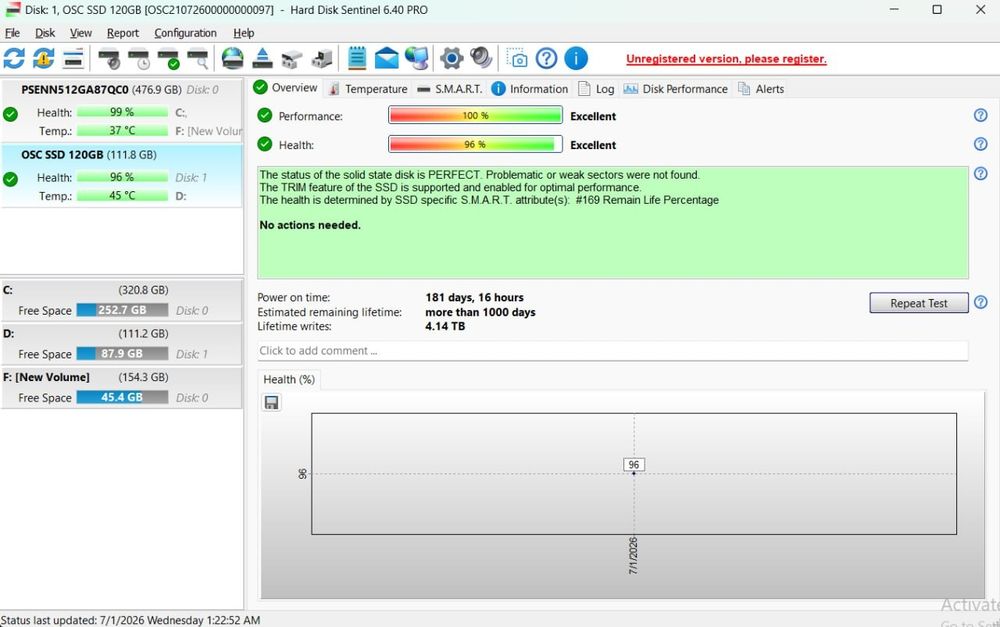Click the camera screenshot capture icon

517,59
